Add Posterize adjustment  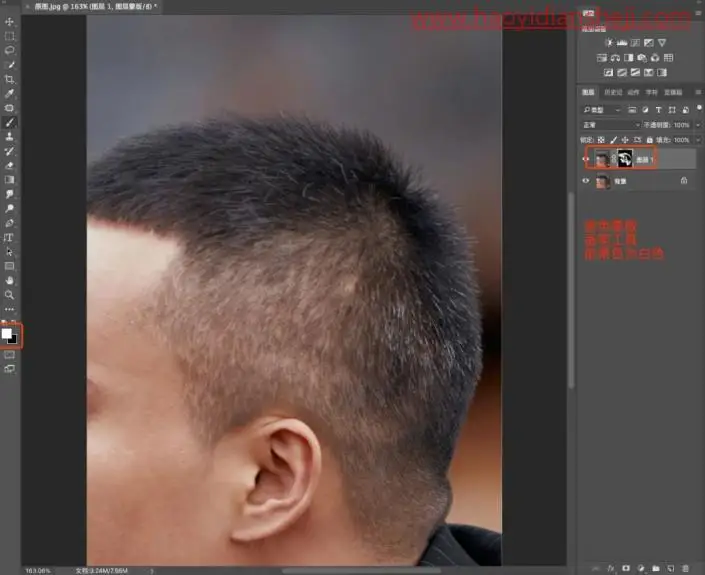[622, 72]
